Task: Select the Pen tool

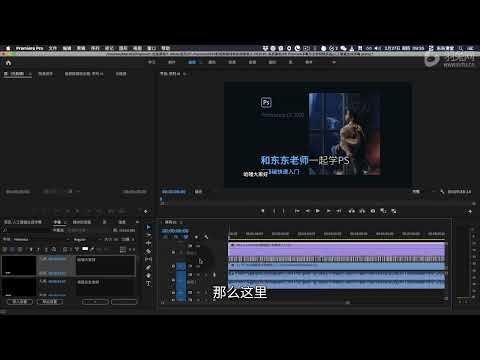Action: pyautogui.click(x=148, y=267)
